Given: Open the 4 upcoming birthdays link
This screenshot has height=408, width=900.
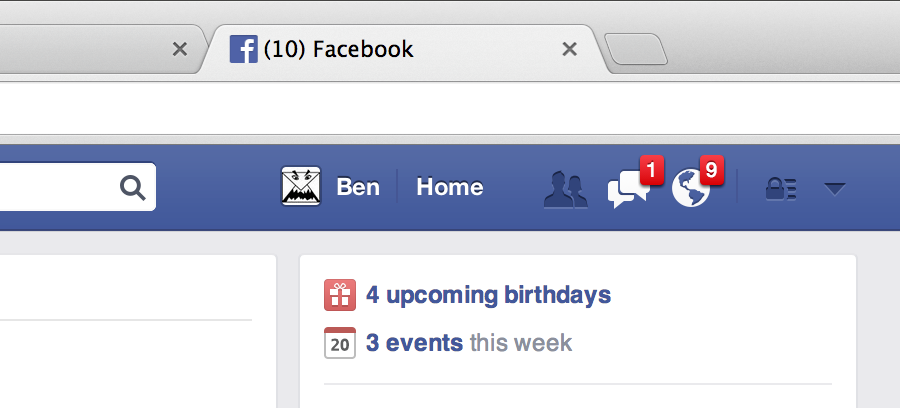Looking at the screenshot, I should tap(488, 295).
